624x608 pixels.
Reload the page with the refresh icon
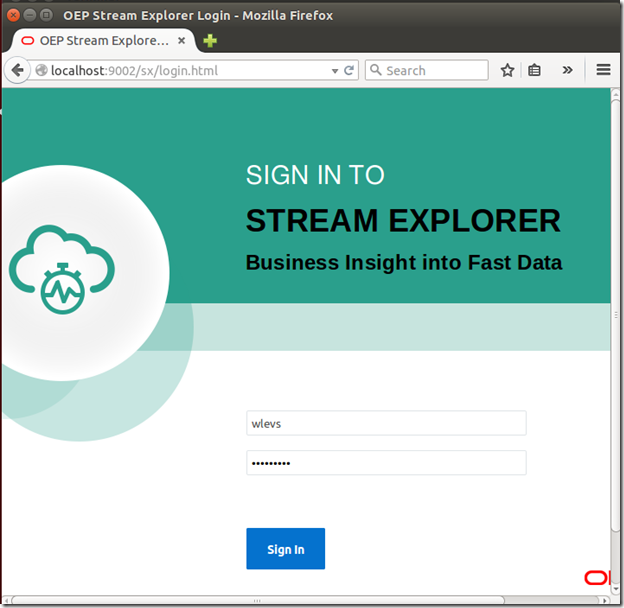(350, 71)
